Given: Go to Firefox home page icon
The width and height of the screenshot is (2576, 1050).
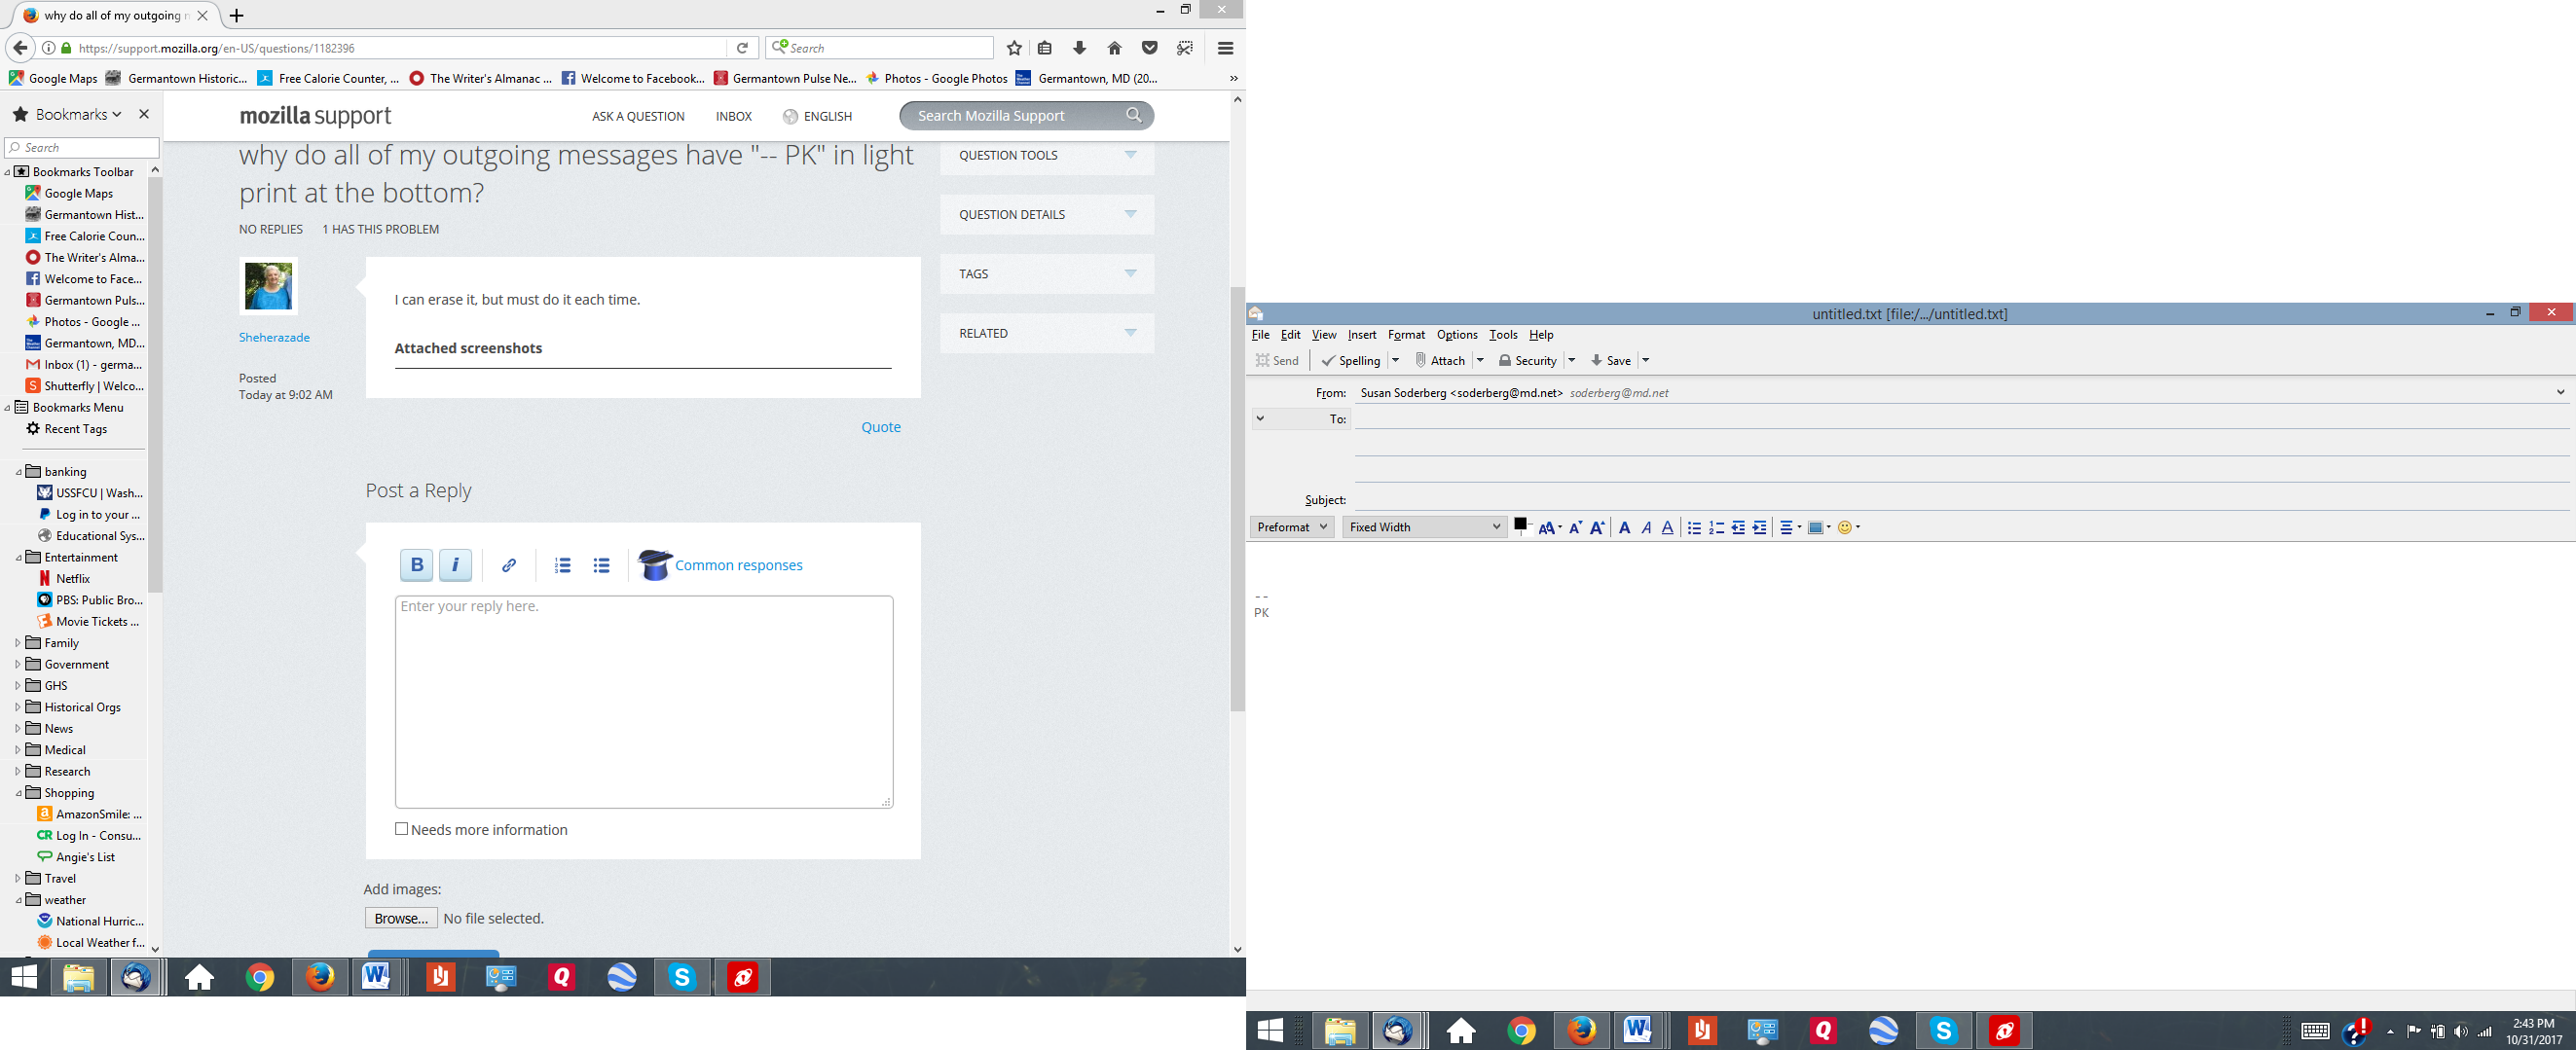Looking at the screenshot, I should [x=1114, y=48].
